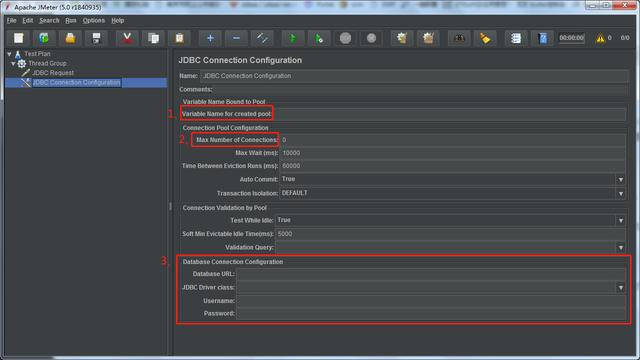This screenshot has width=640, height=360.
Task: Expand all nodes with the plus icon
Action: (210, 38)
